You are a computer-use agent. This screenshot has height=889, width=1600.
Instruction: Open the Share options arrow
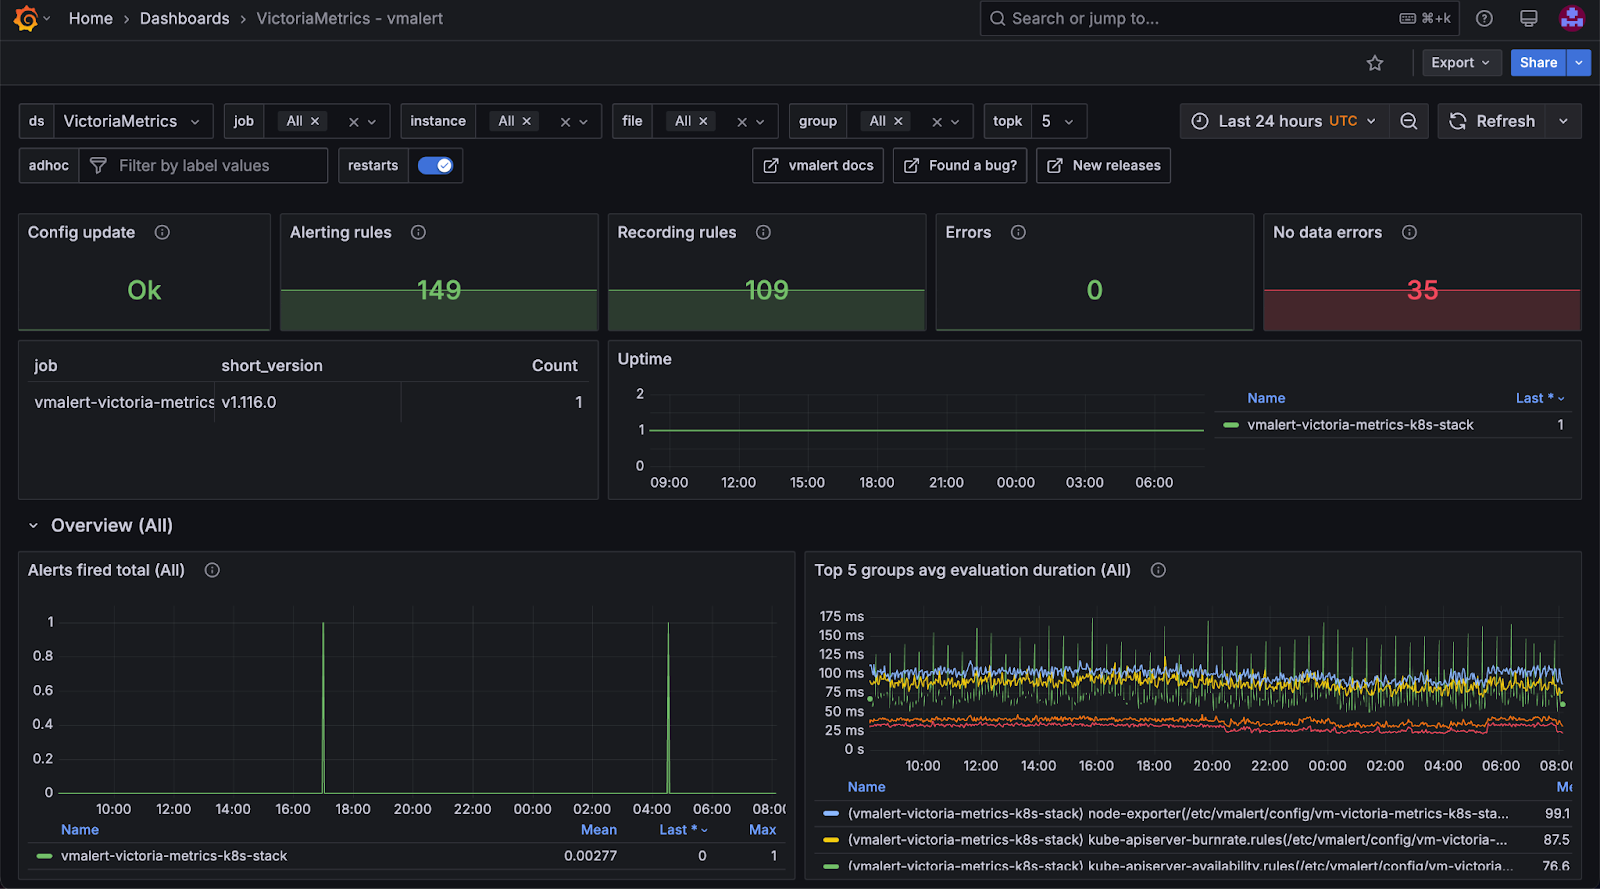(x=1579, y=63)
